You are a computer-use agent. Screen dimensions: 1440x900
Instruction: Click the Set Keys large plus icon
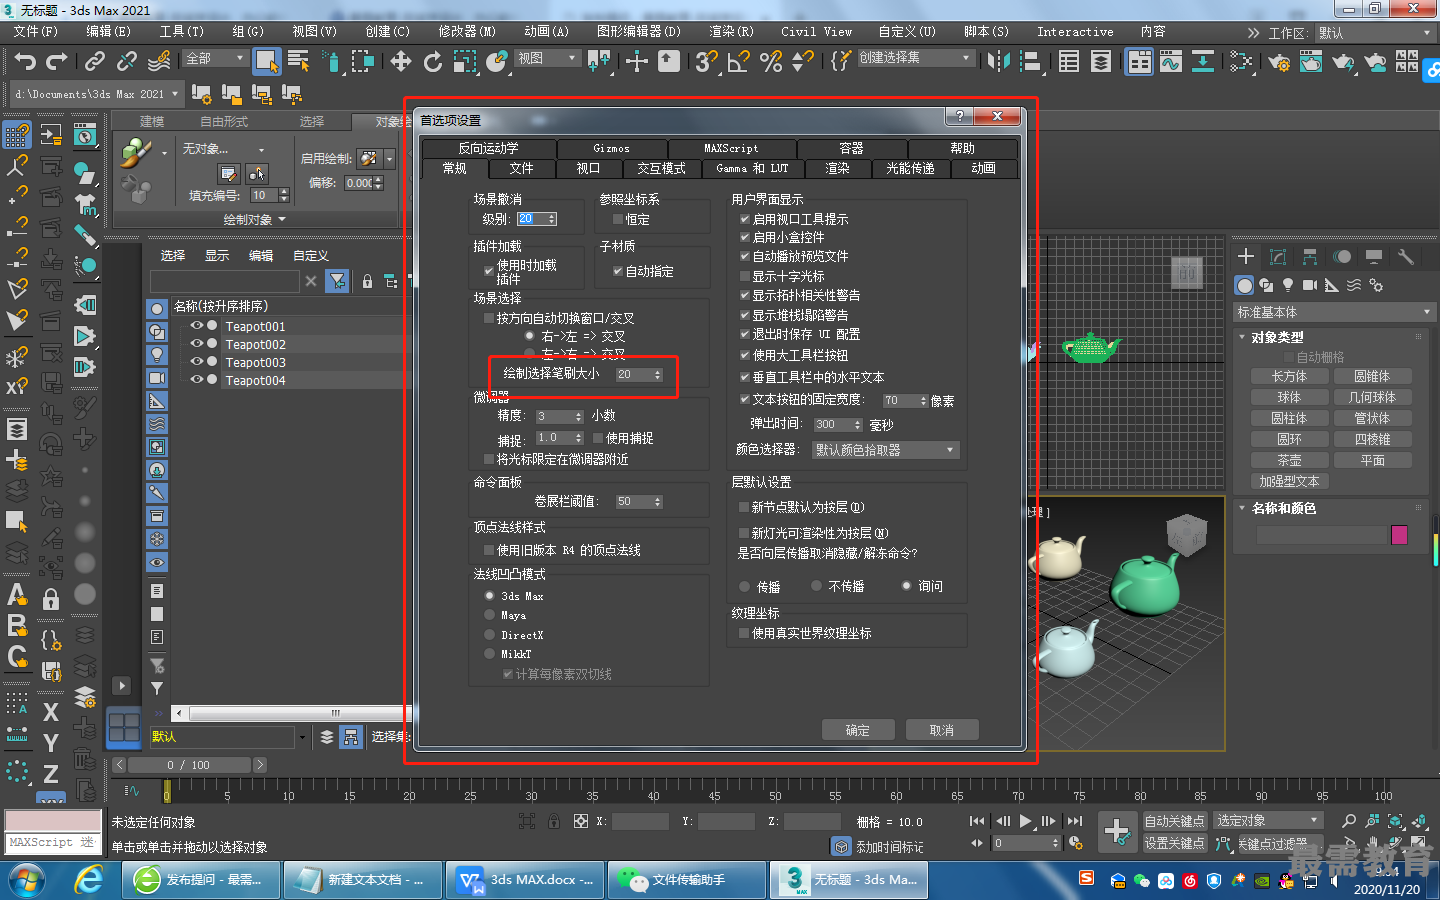(1117, 831)
